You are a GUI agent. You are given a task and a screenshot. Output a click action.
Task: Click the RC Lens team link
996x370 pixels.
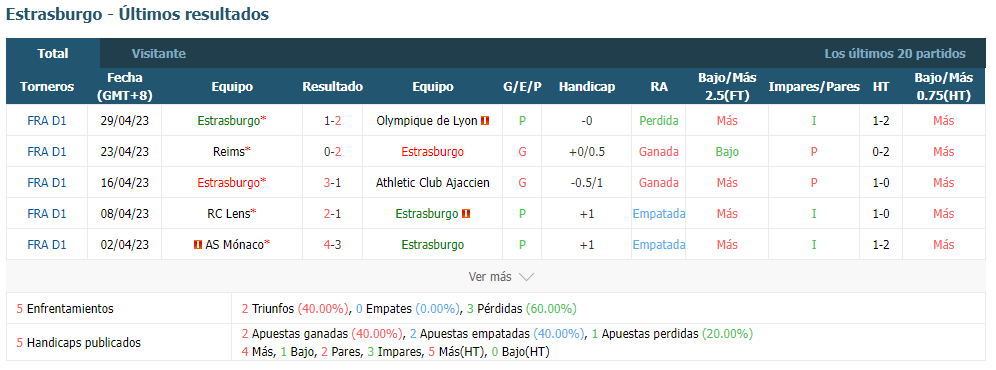(x=229, y=214)
